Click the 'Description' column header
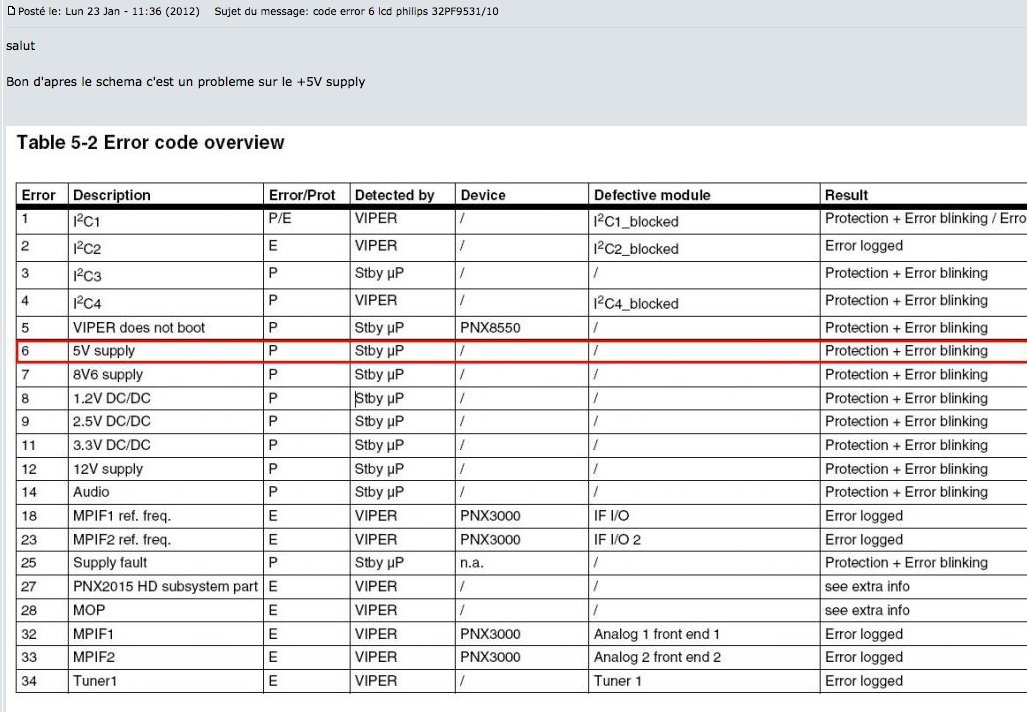The height and width of the screenshot is (712, 1027). pyautogui.click(x=112, y=195)
